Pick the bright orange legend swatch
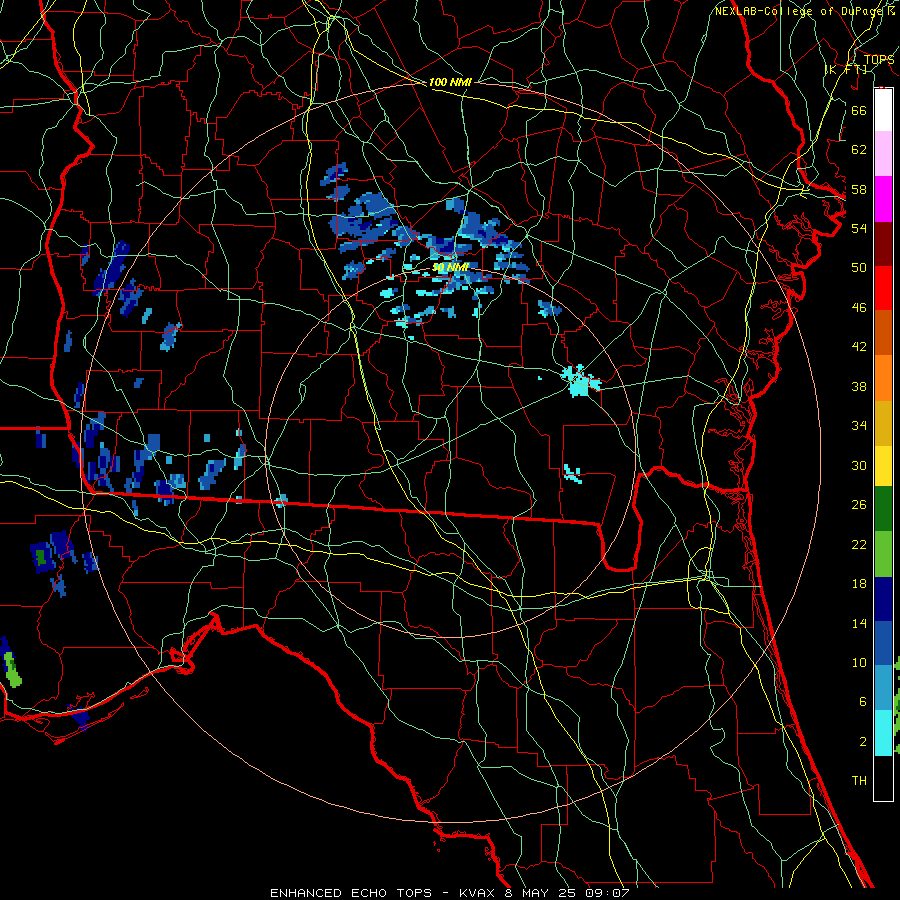 883,378
